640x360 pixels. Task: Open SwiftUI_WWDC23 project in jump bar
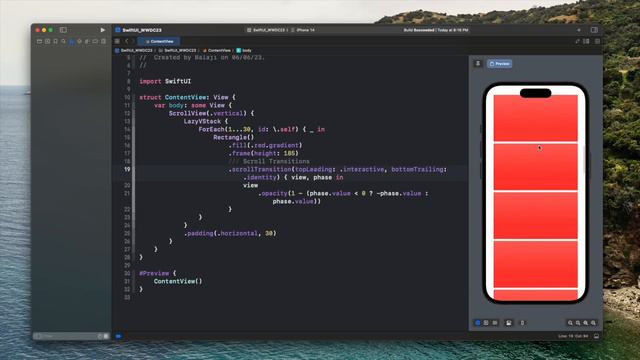pos(134,51)
